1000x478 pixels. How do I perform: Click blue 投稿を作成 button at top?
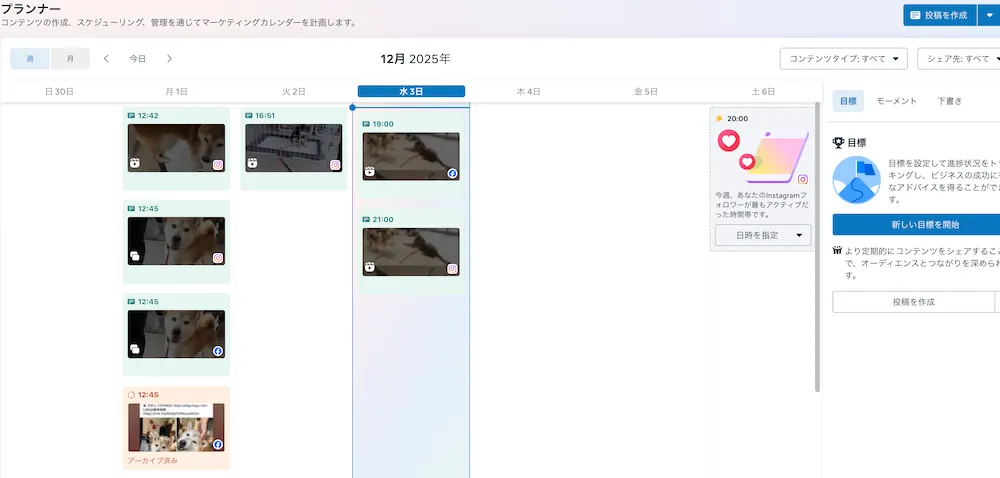point(940,15)
